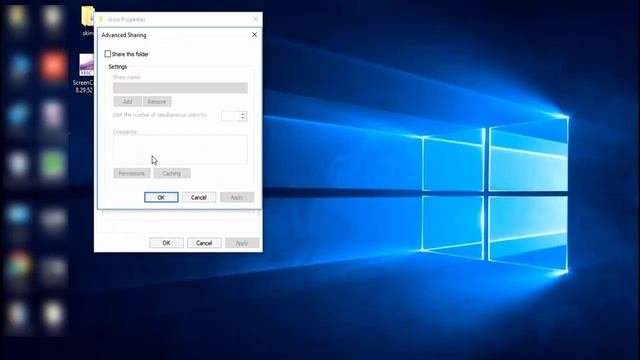Image resolution: width=640 pixels, height=360 pixels.
Task: Confirm Advanced Sharing with OK
Action: point(161,198)
